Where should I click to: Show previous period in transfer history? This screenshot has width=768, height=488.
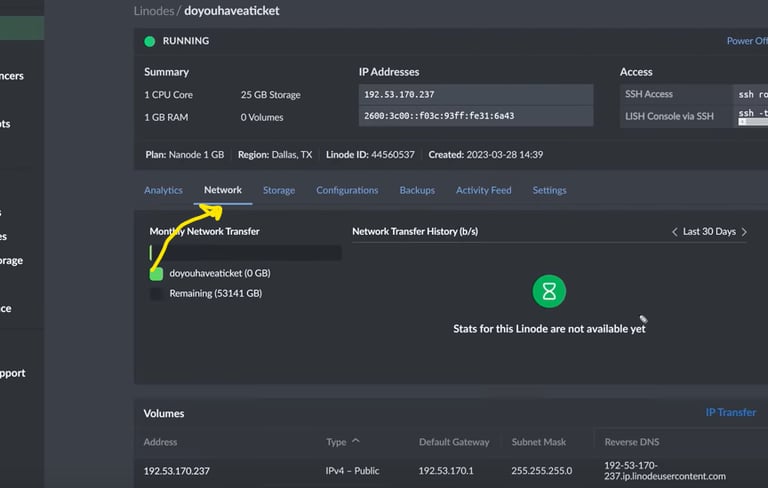[674, 232]
